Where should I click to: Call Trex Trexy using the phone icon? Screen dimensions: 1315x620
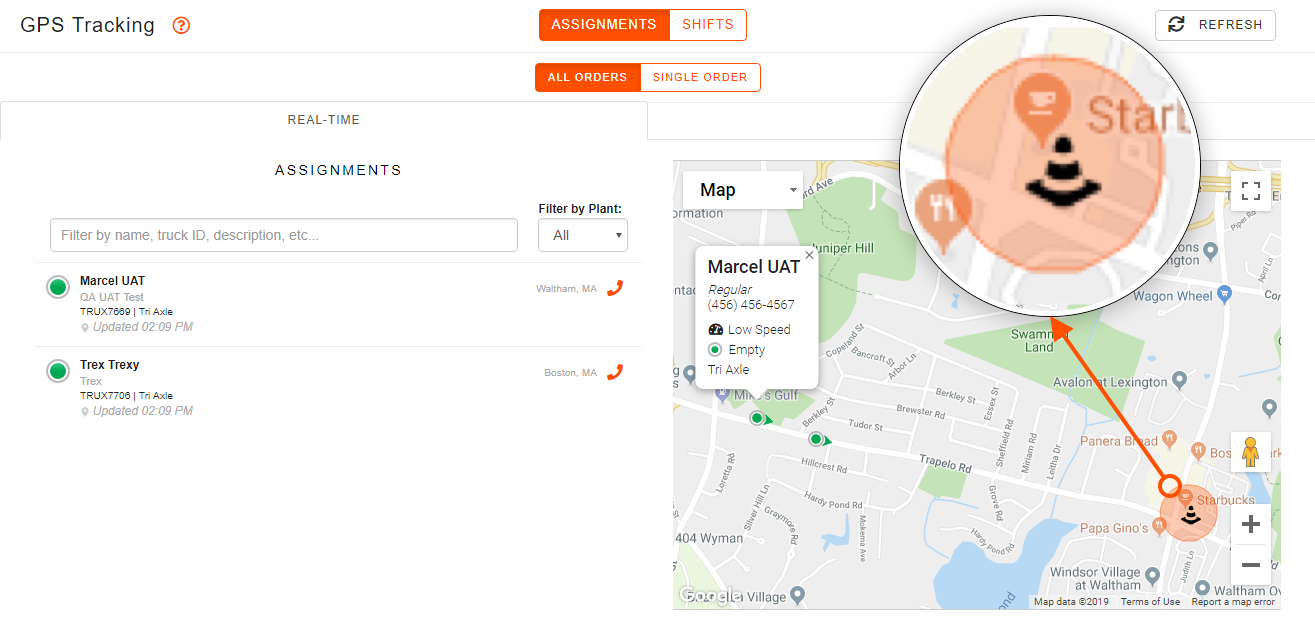tap(615, 372)
